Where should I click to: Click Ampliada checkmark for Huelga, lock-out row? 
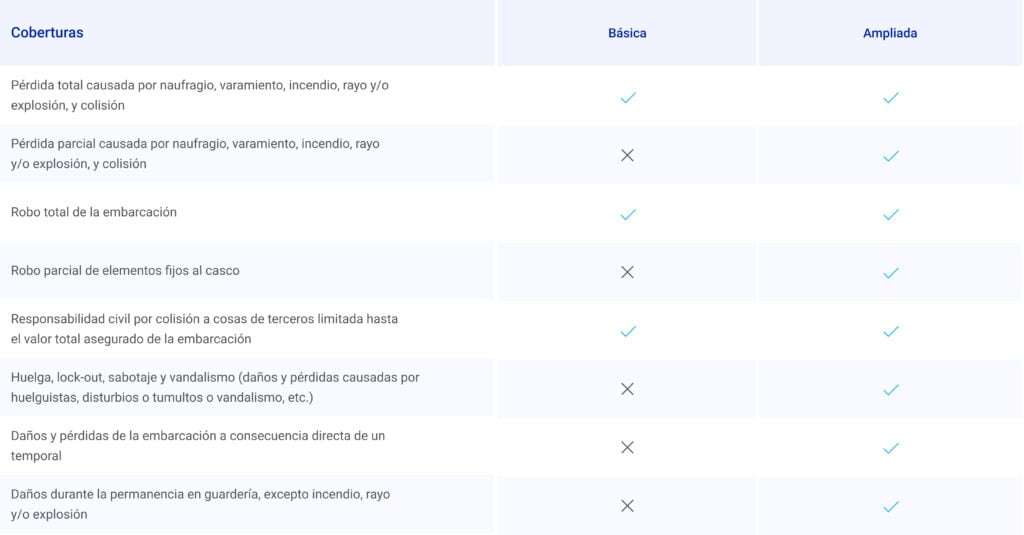[x=891, y=390]
